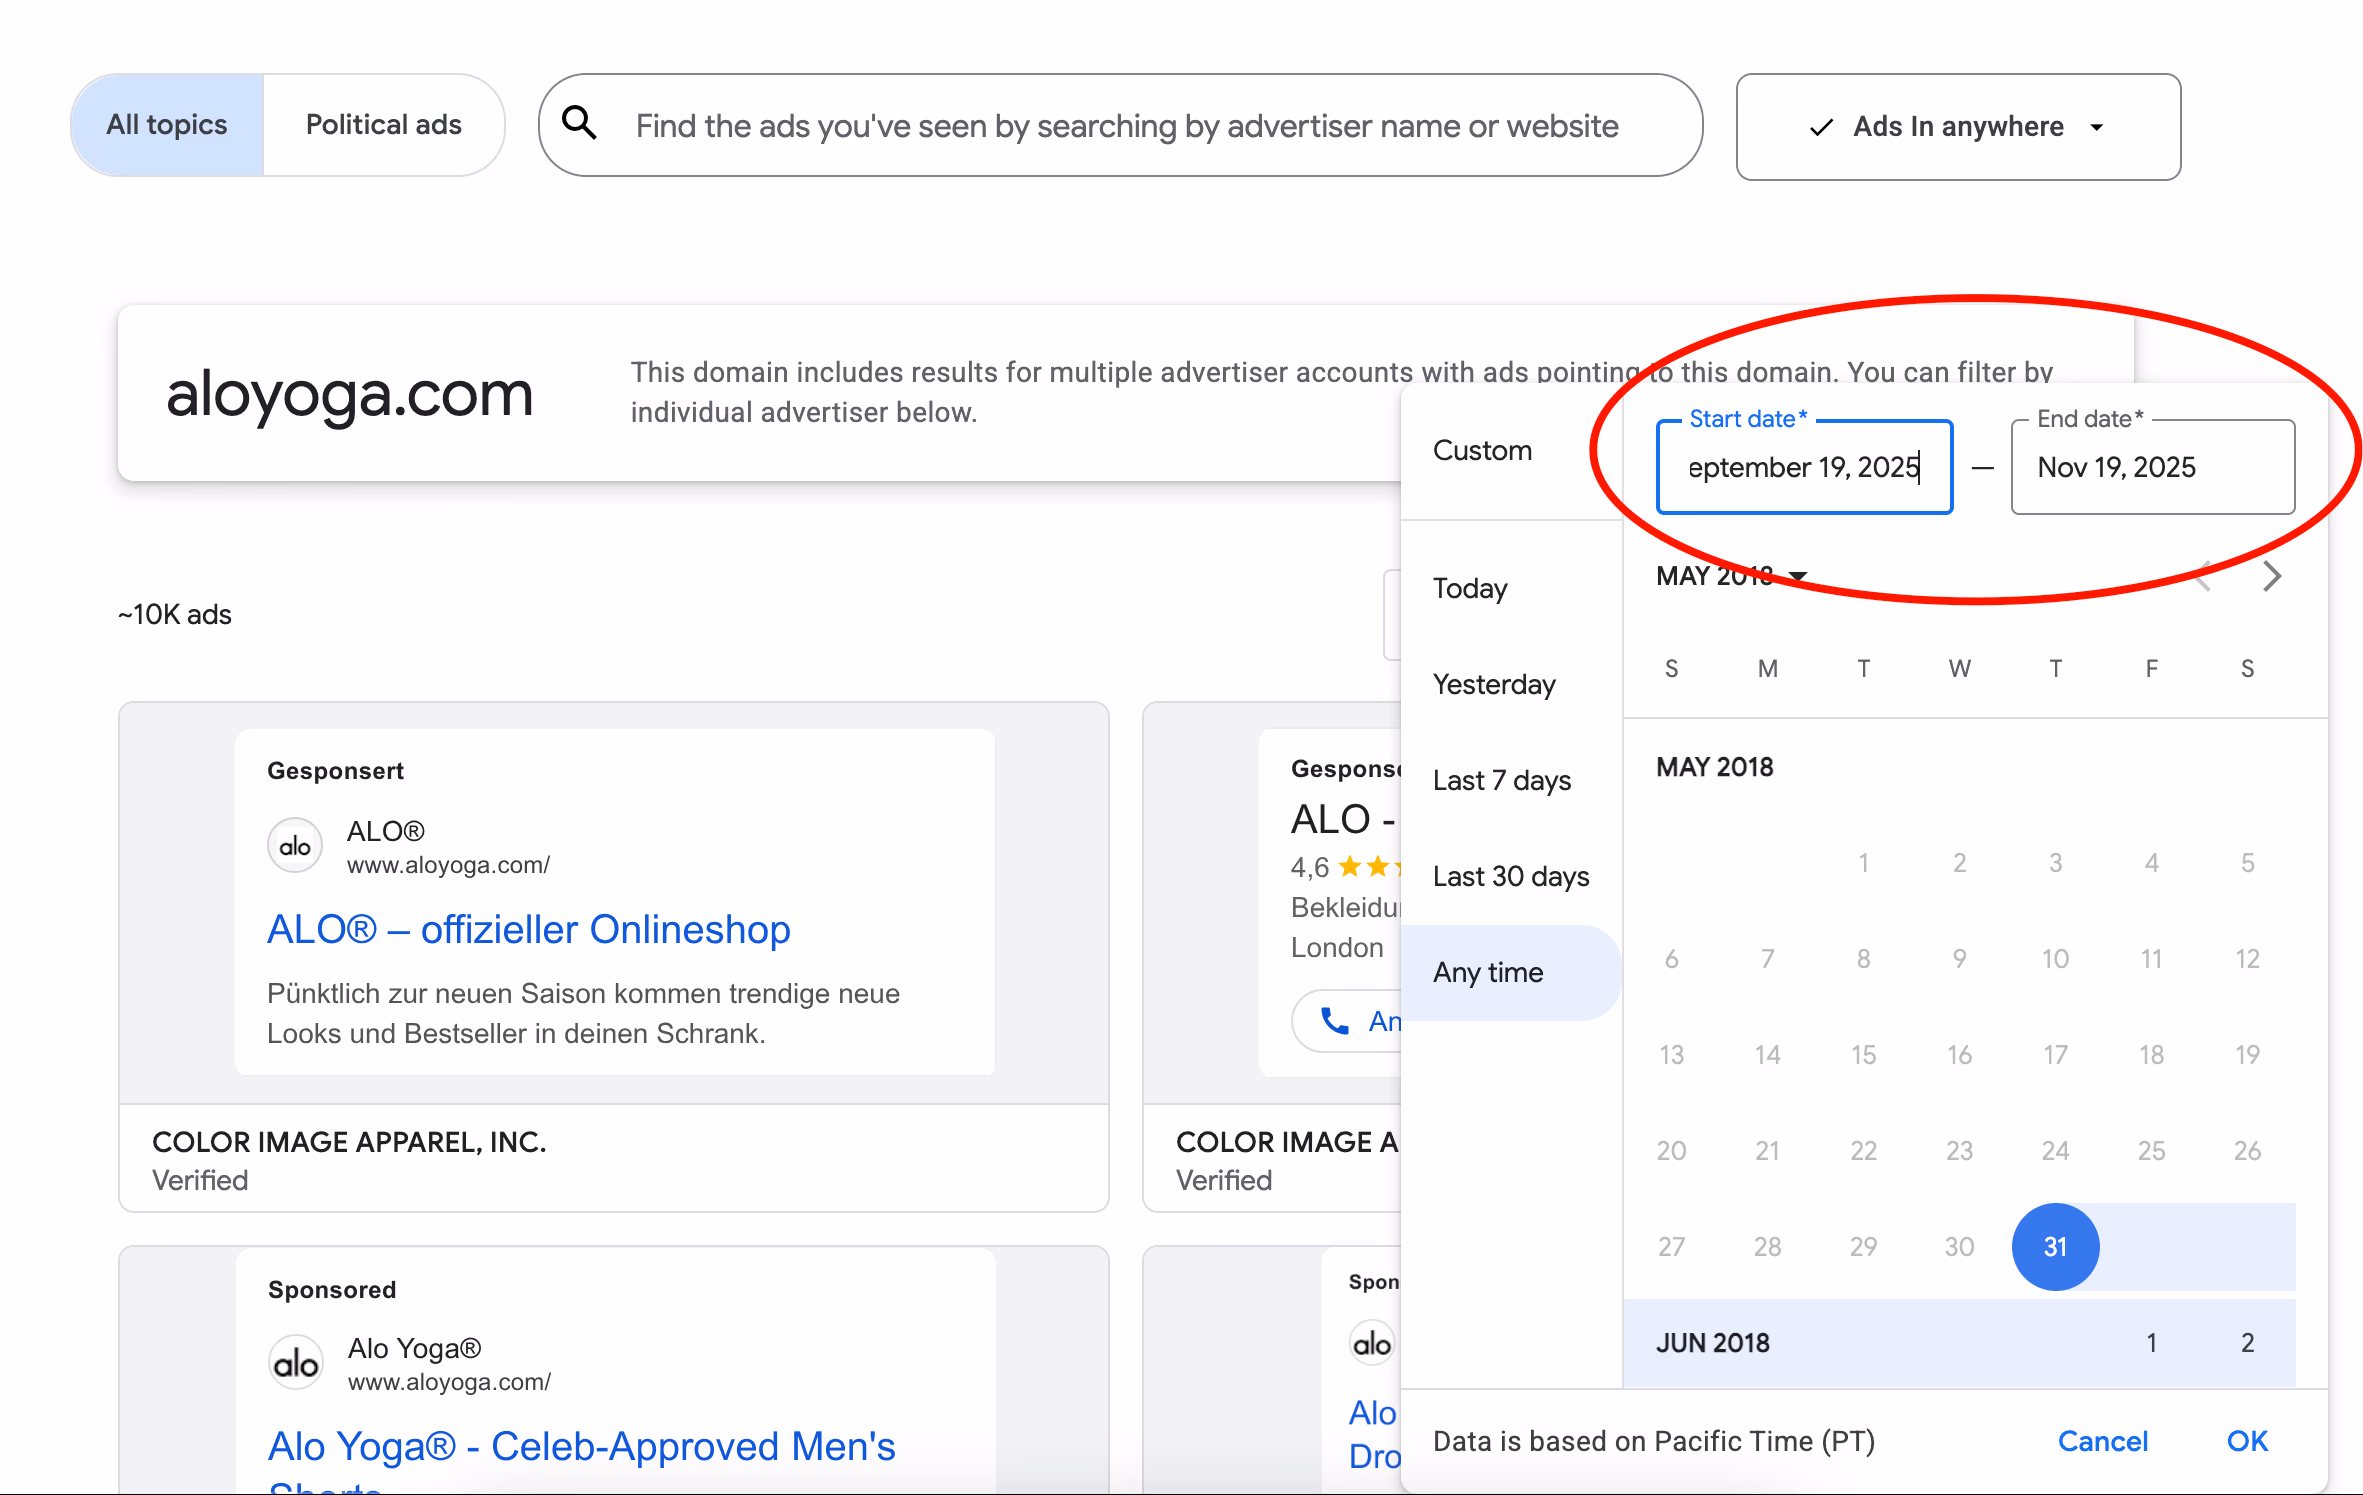
Task: Click previous month chevron arrow
Action: (x=2203, y=576)
